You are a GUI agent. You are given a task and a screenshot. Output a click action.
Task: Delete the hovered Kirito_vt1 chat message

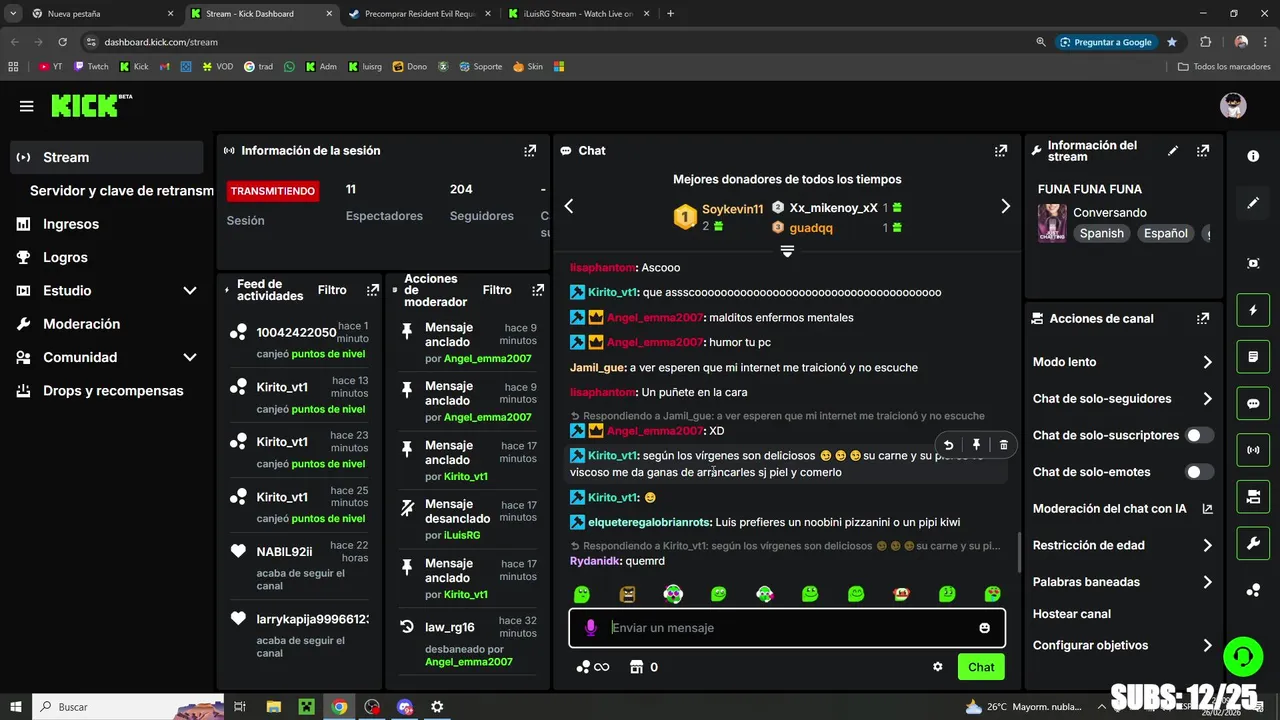coord(1004,445)
